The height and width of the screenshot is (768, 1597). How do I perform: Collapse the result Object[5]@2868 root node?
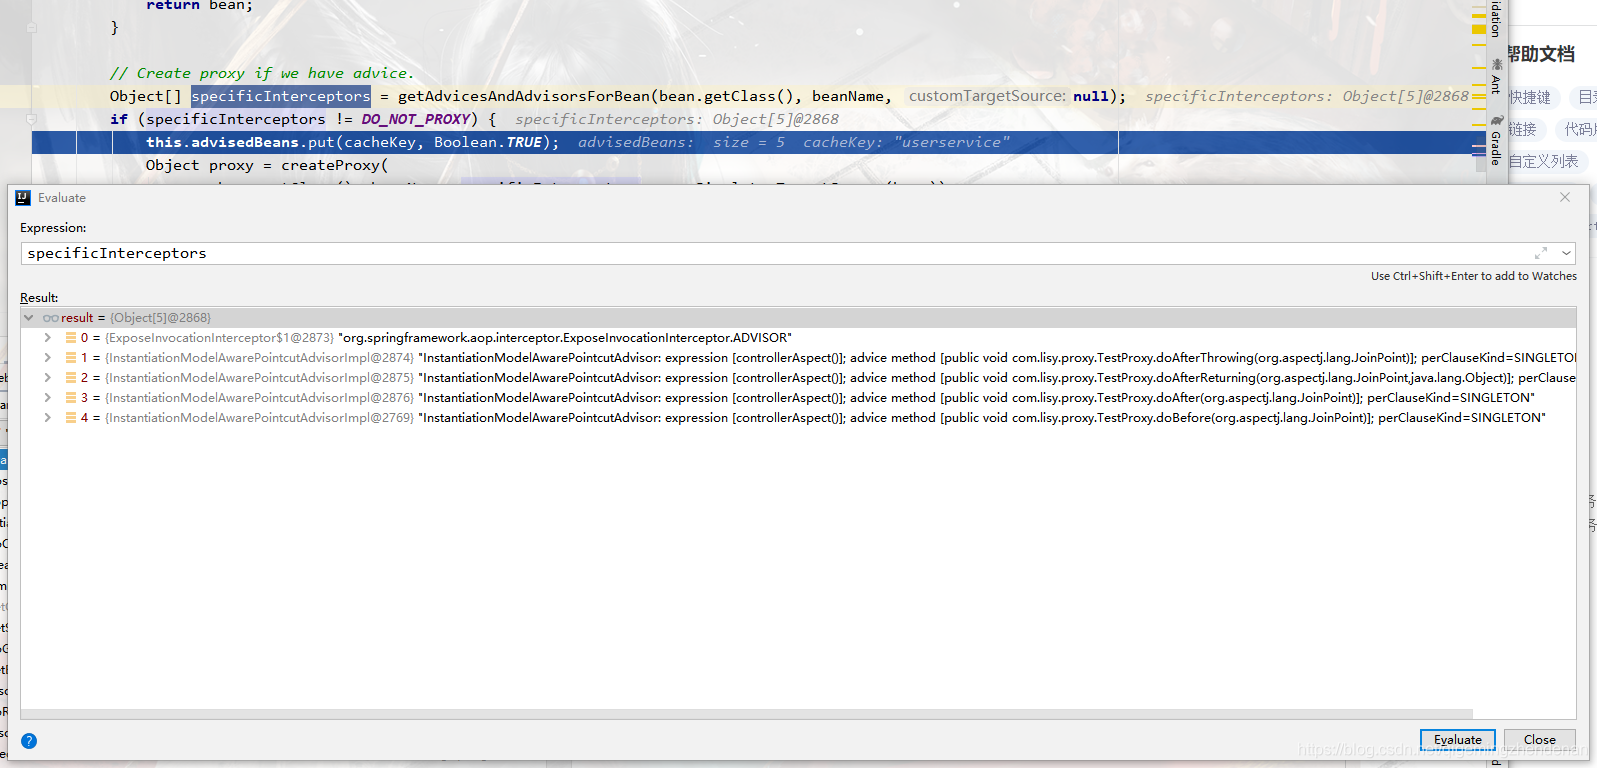pyautogui.click(x=29, y=318)
